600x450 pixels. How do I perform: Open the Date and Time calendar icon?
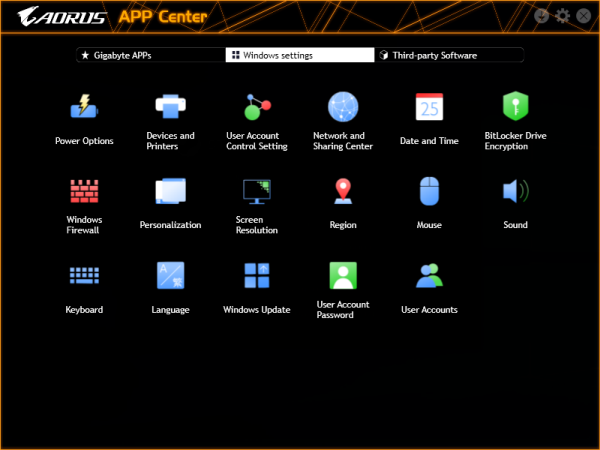click(429, 107)
